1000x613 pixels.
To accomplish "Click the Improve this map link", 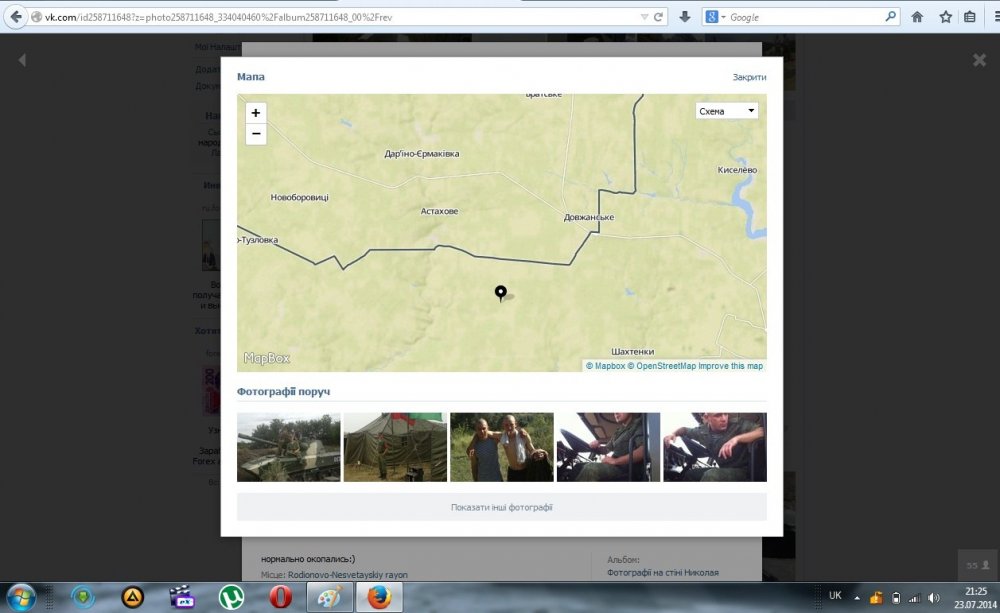I will coord(730,366).
